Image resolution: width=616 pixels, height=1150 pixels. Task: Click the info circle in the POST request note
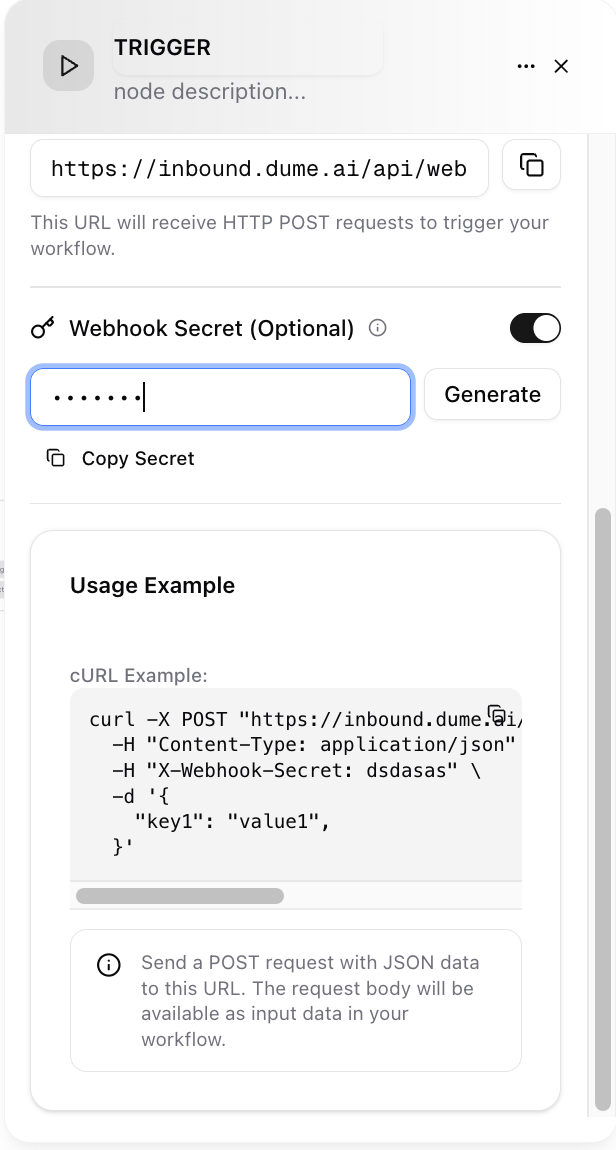click(x=108, y=965)
